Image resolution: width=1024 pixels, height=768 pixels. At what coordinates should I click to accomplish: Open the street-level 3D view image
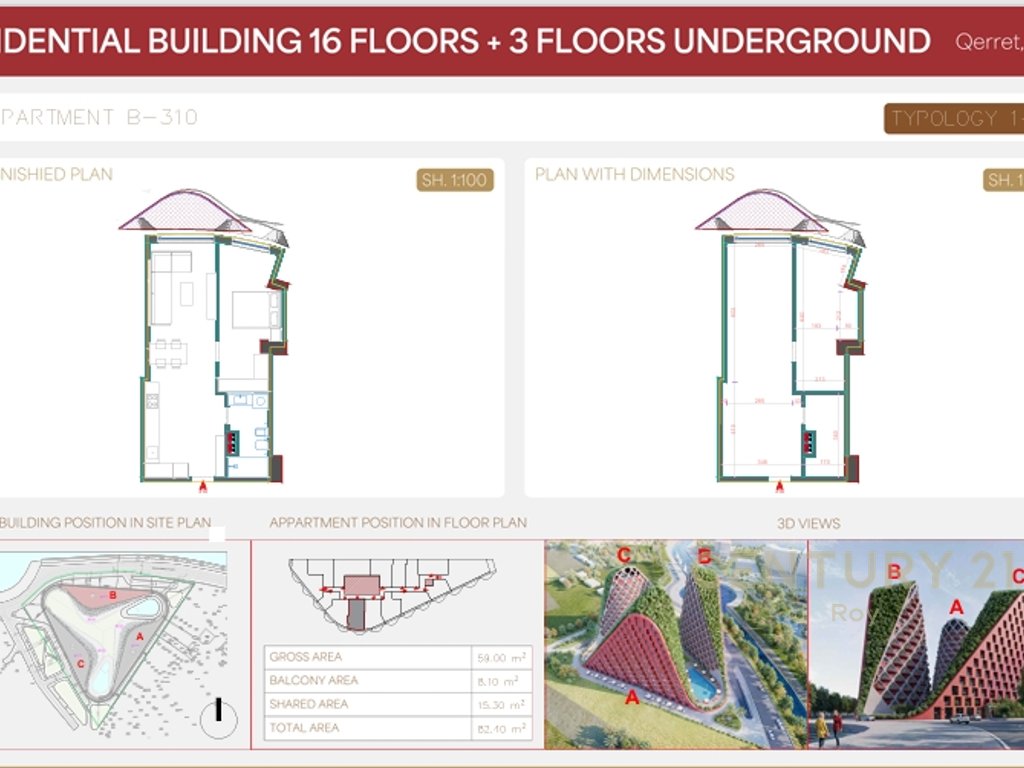915,645
